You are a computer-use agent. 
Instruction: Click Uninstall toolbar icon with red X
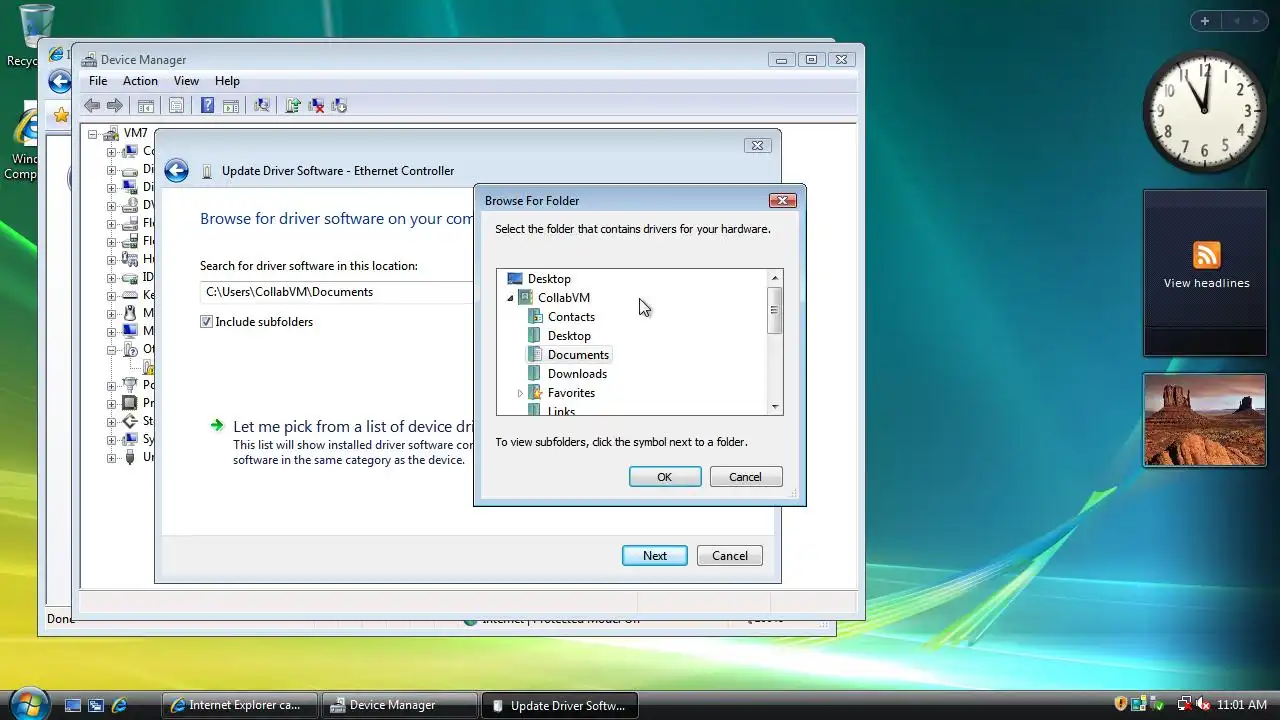(316, 105)
